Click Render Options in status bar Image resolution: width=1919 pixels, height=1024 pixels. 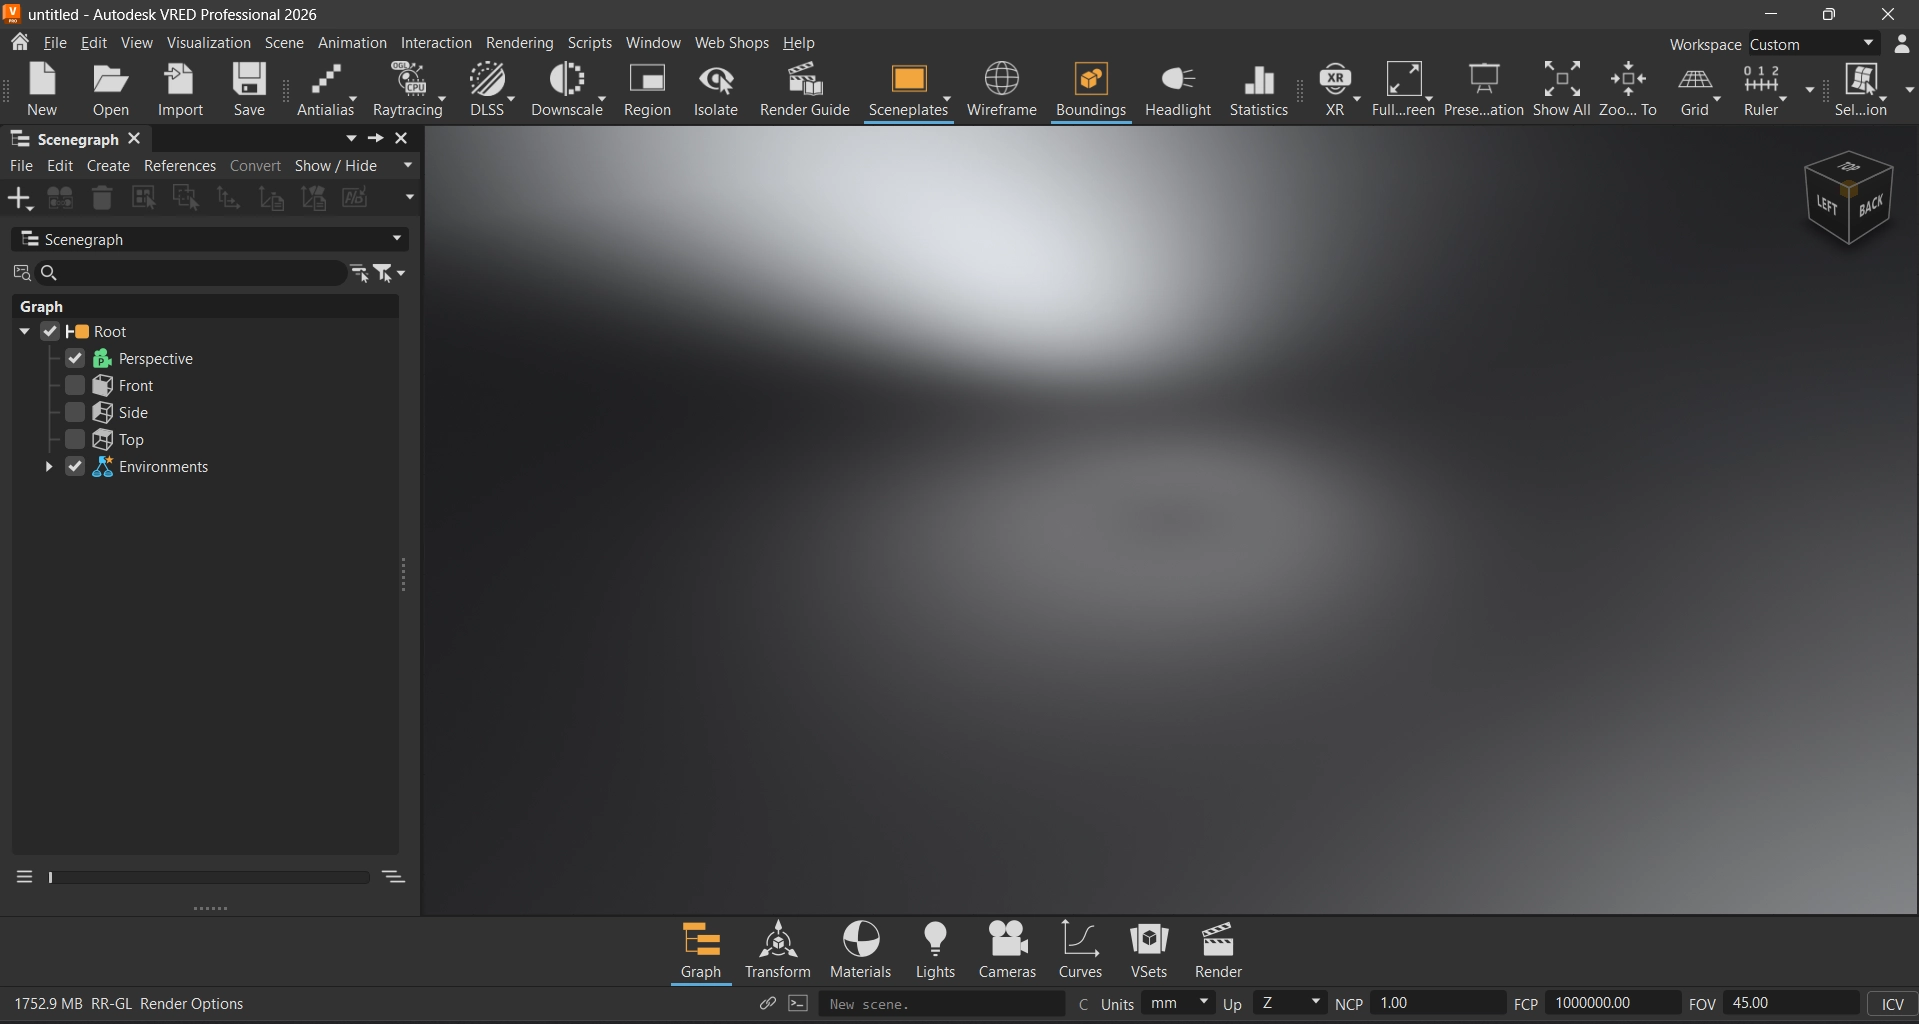[191, 1004]
